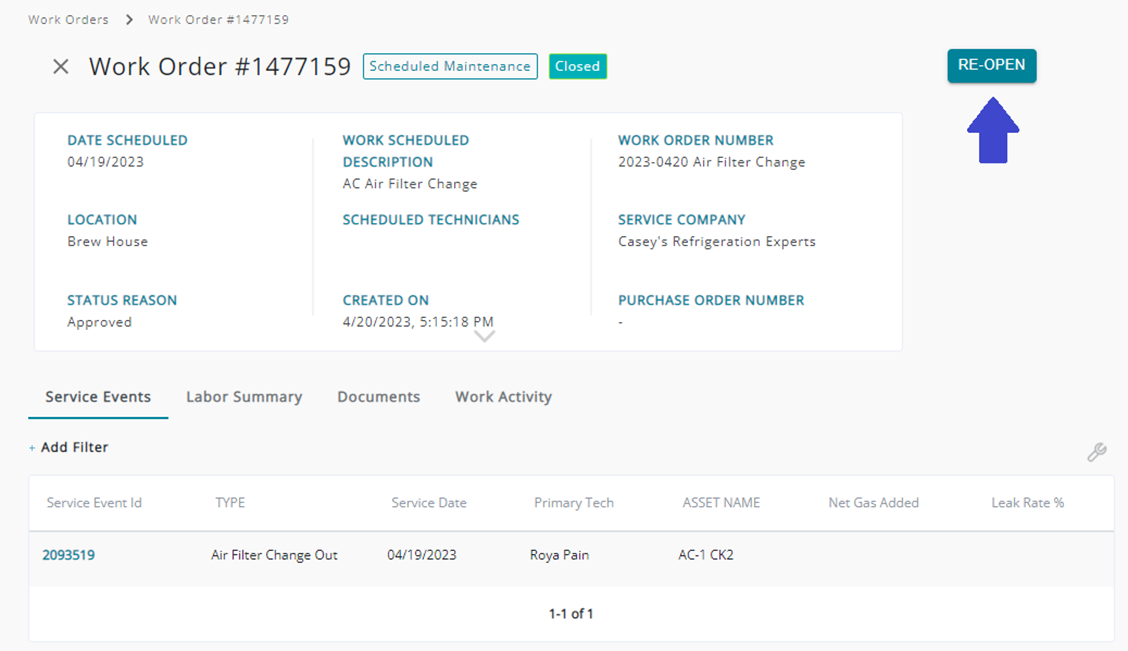Open service event 2093519
This screenshot has width=1128, height=651.
[68, 555]
